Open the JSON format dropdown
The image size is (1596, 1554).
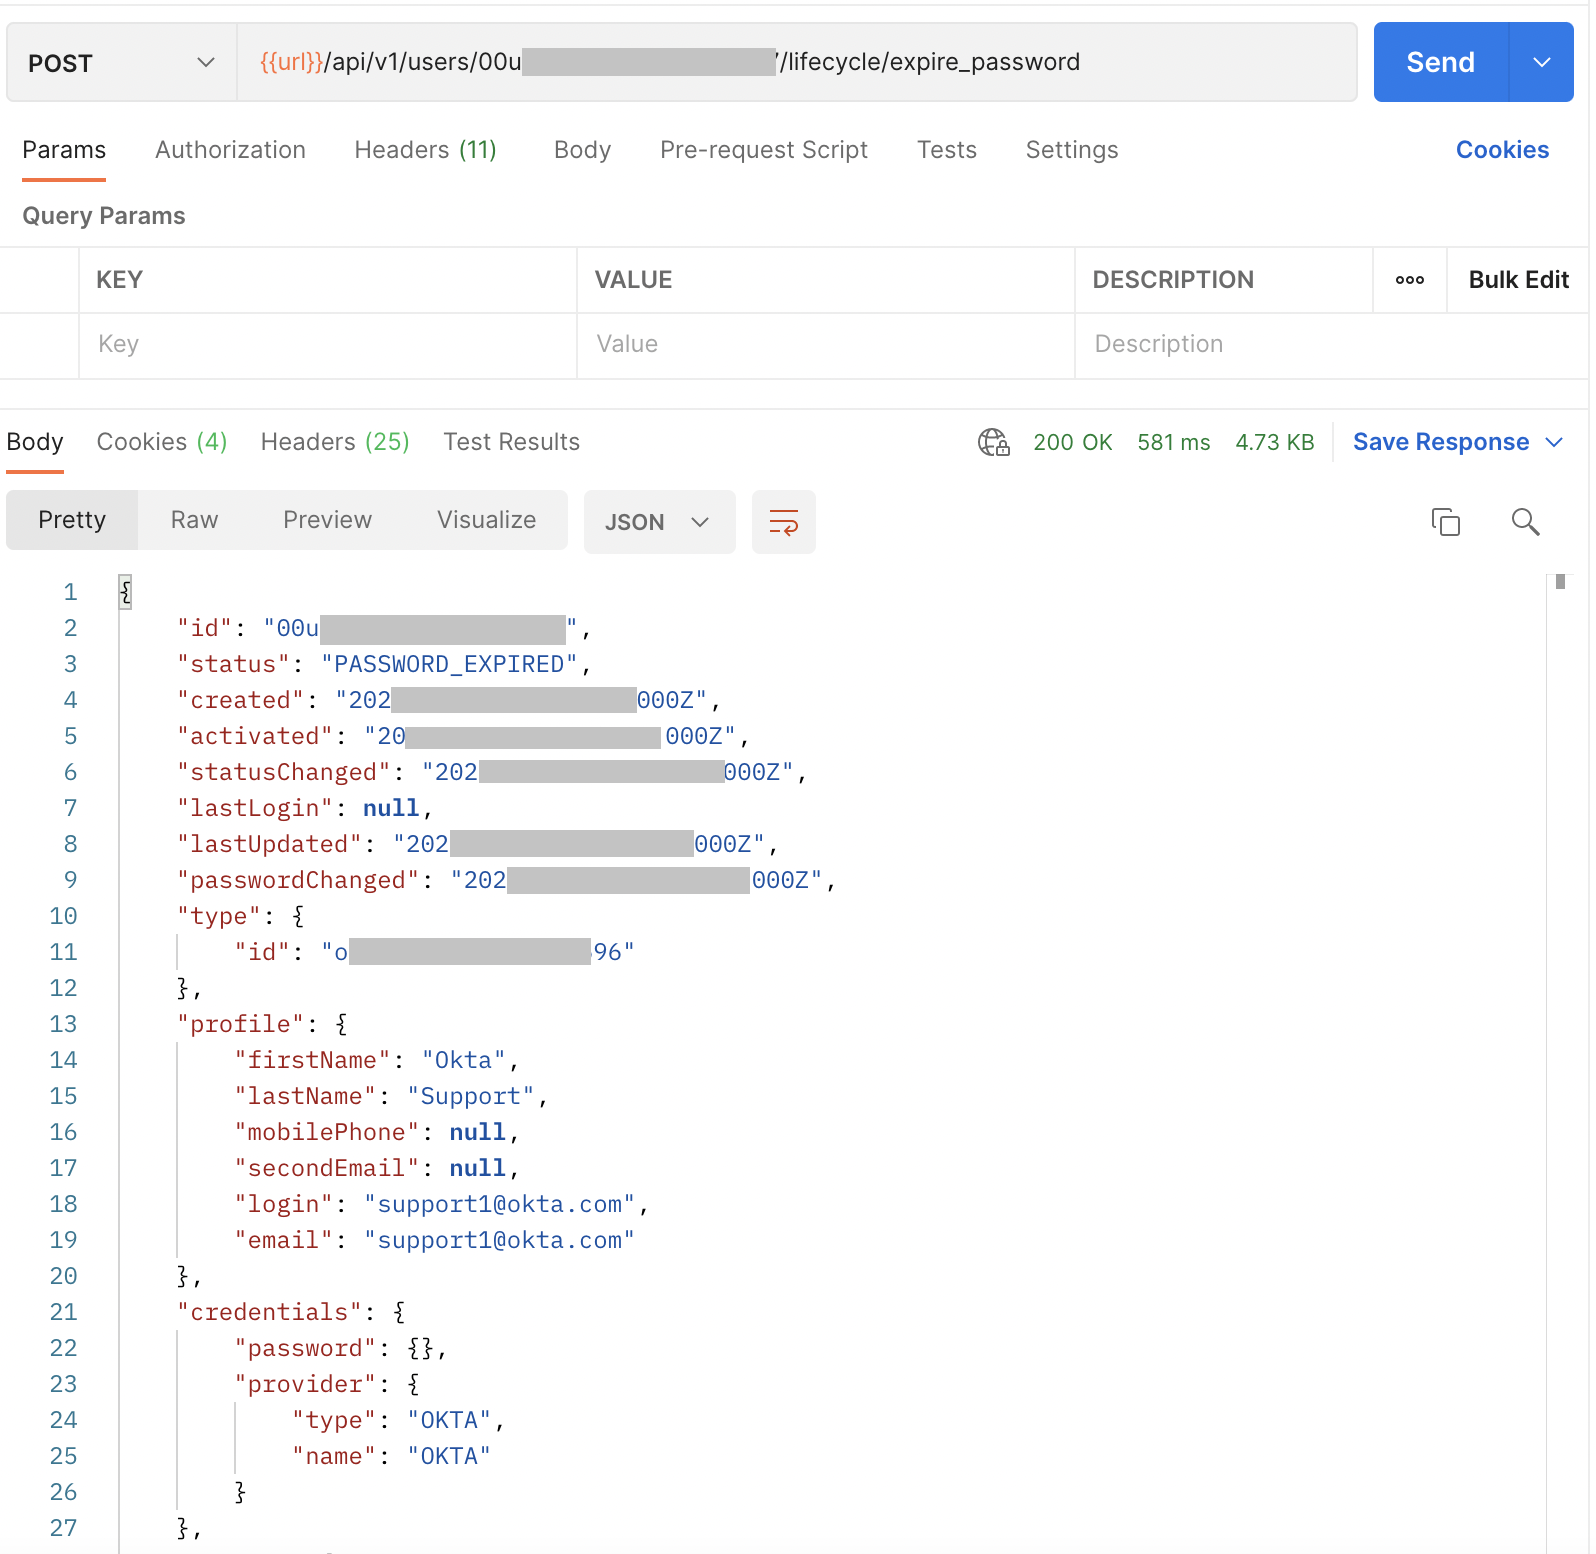tap(659, 522)
